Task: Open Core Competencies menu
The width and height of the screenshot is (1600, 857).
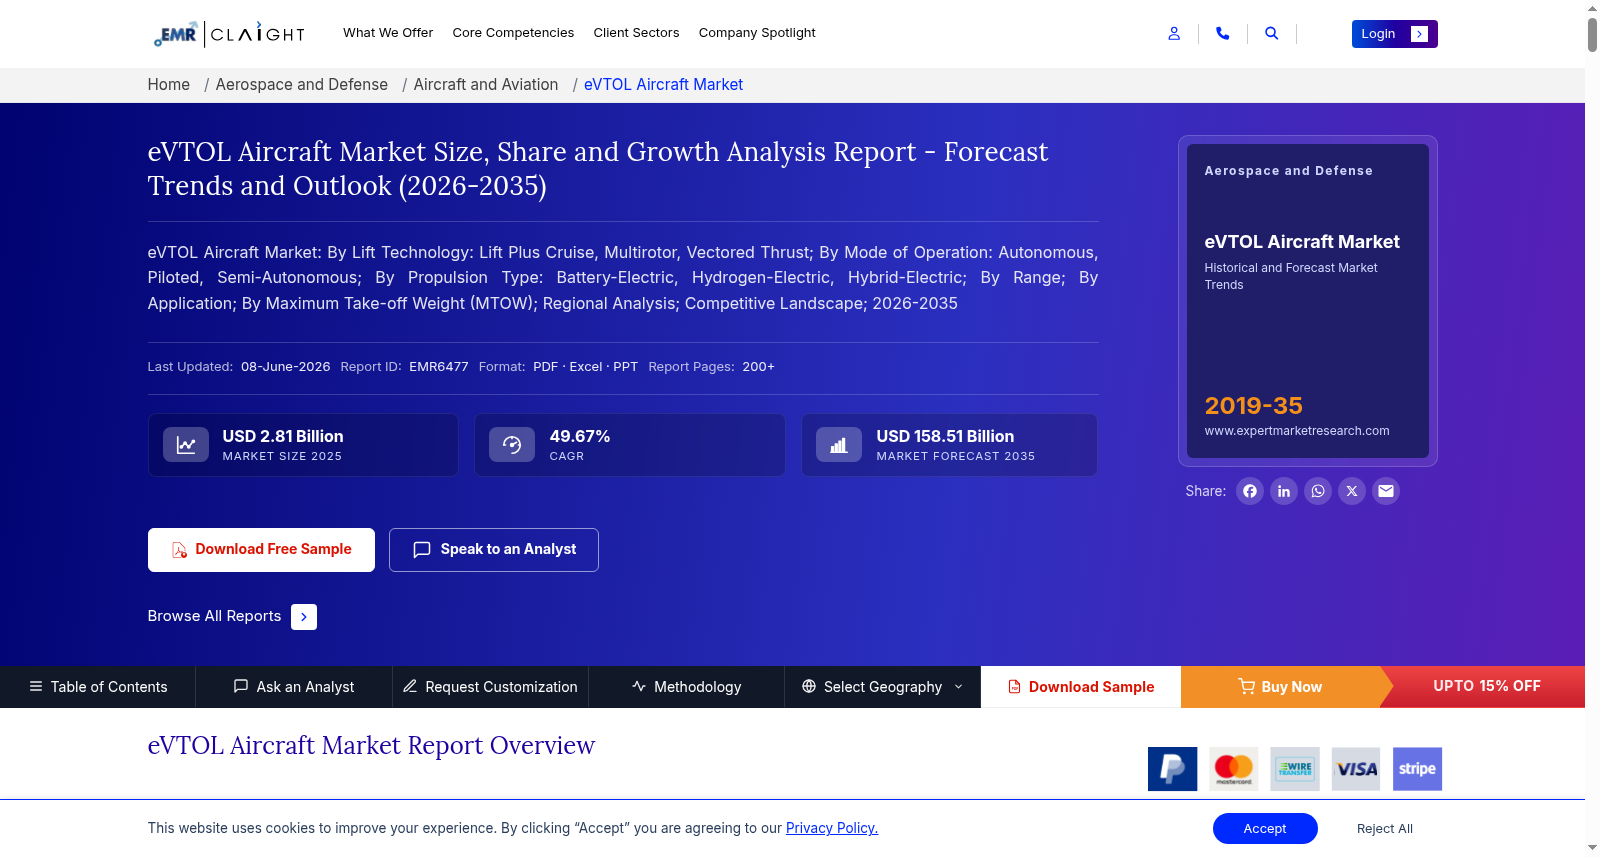Action: 513,33
